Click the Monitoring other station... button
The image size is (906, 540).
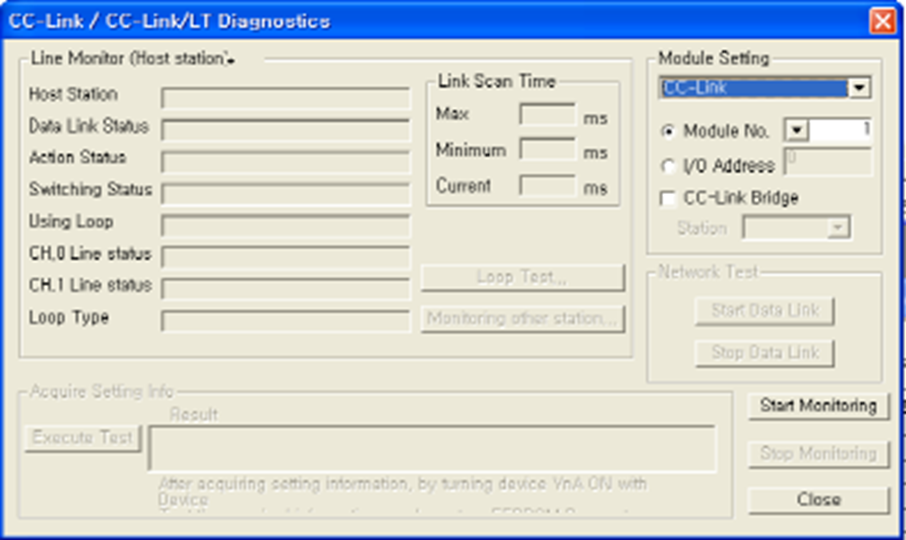522,319
